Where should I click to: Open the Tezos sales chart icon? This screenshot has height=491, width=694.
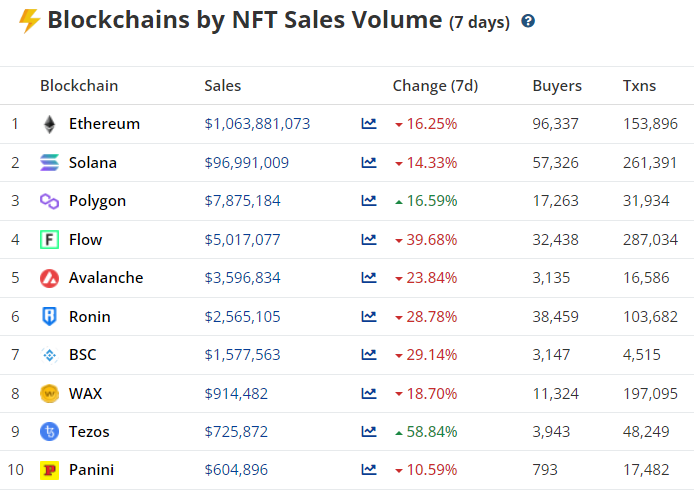tap(369, 432)
